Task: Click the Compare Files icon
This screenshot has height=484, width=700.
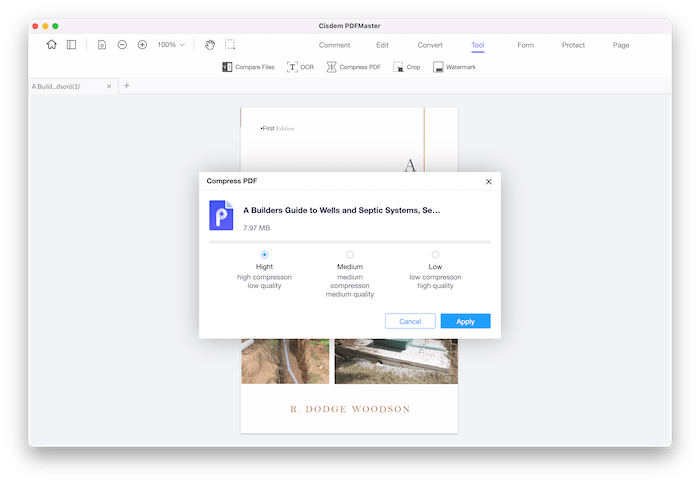Action: coord(227,67)
